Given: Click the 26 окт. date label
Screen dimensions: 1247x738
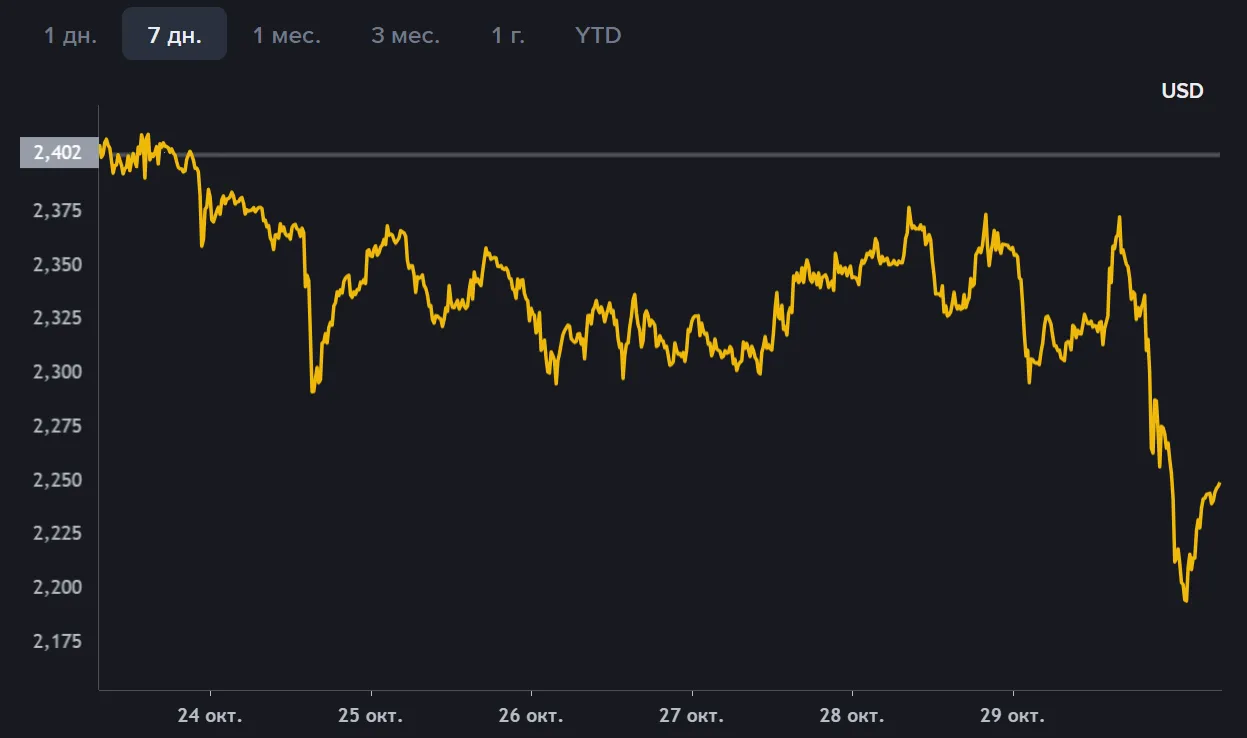Looking at the screenshot, I should [x=531, y=716].
